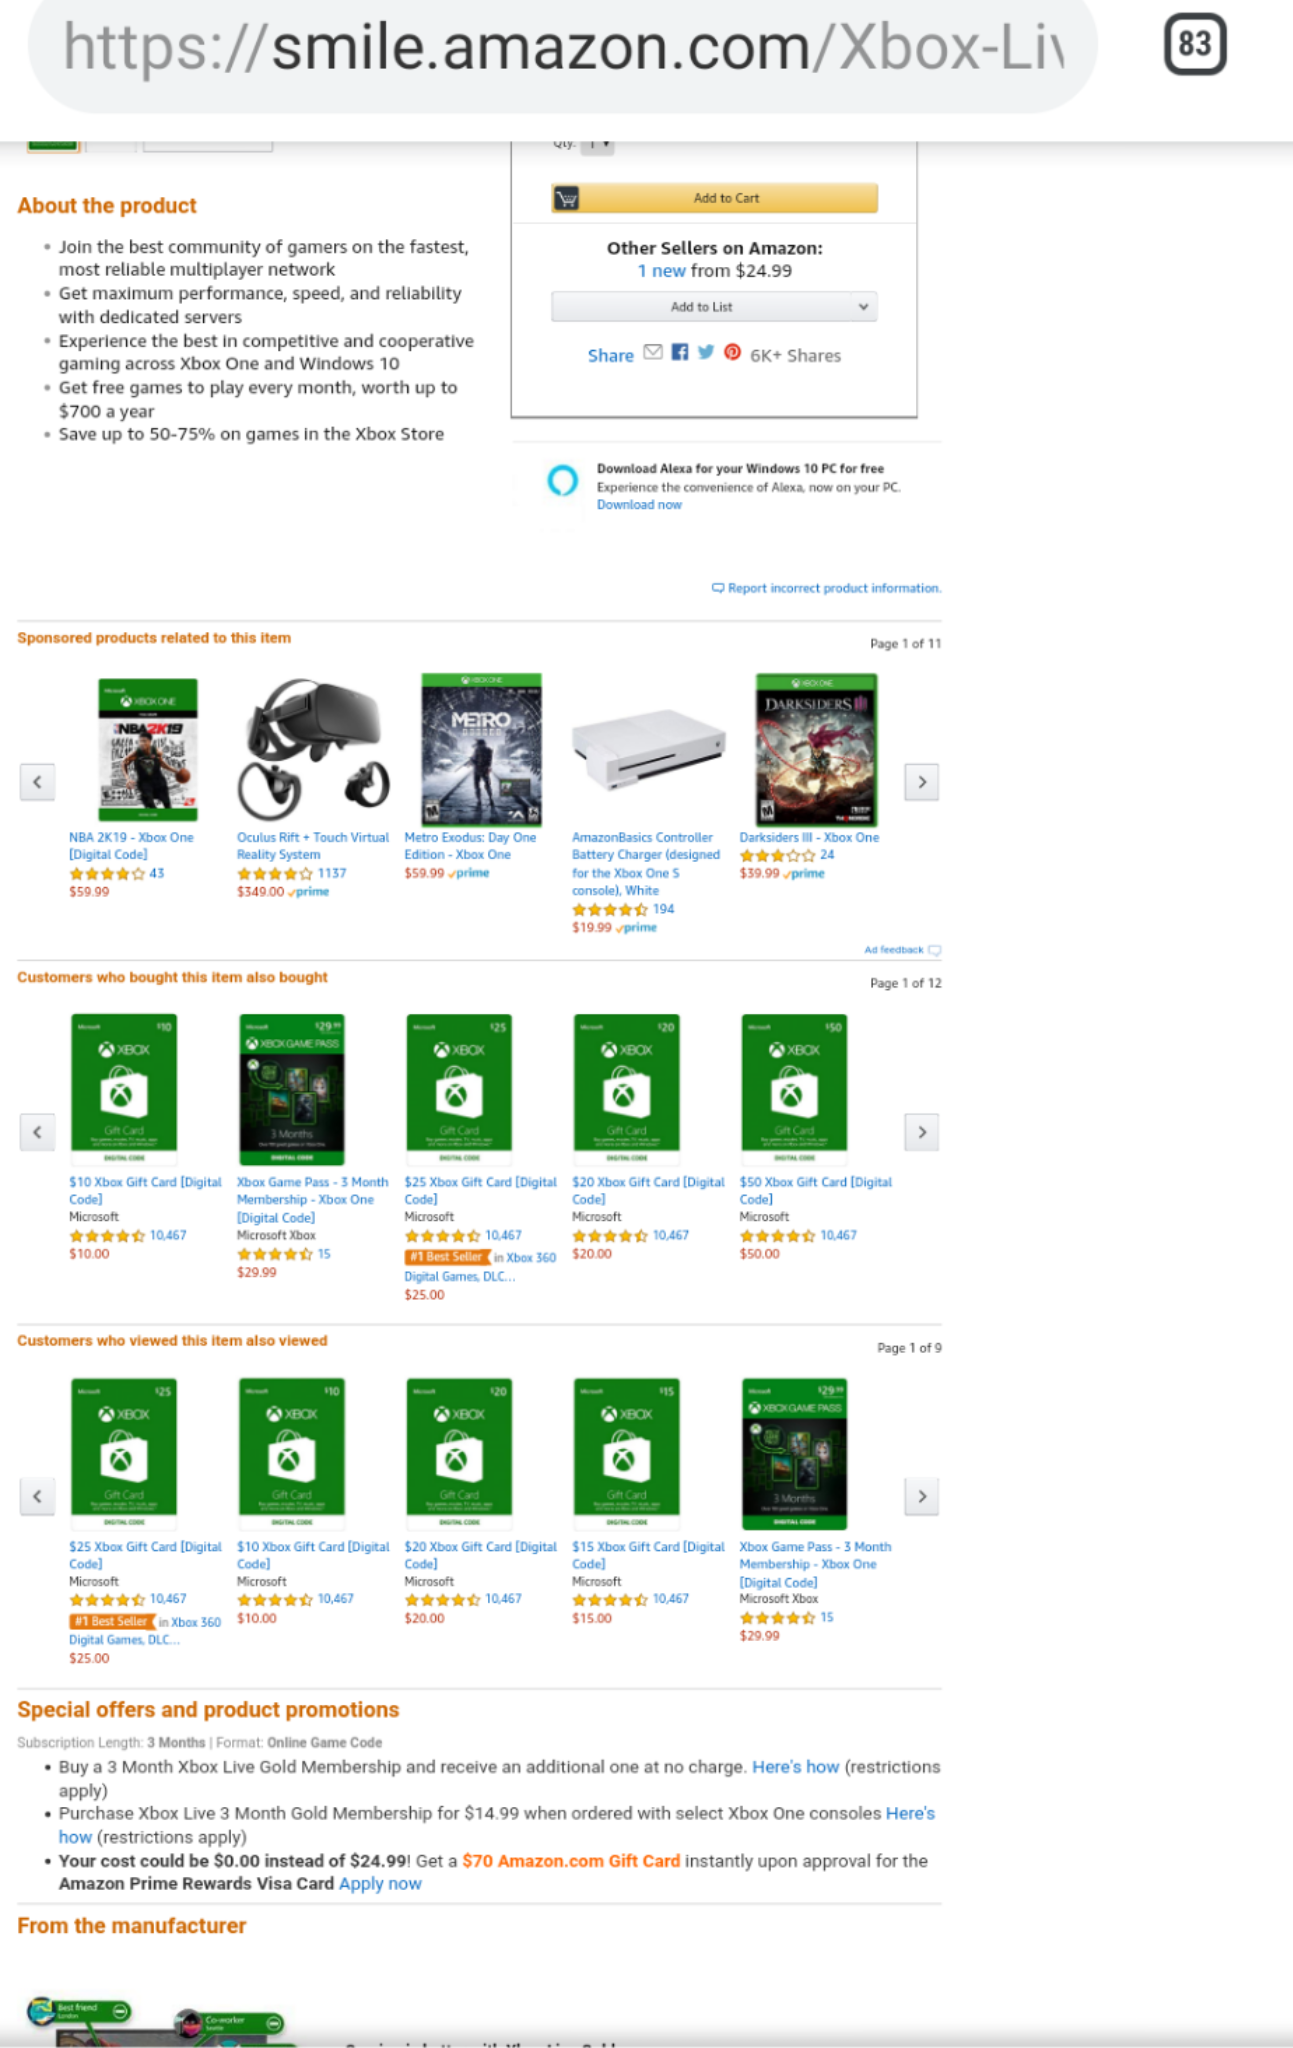This screenshot has width=1293, height=2048.
Task: Go to previous 'also viewed' items
Action: click(x=37, y=1497)
